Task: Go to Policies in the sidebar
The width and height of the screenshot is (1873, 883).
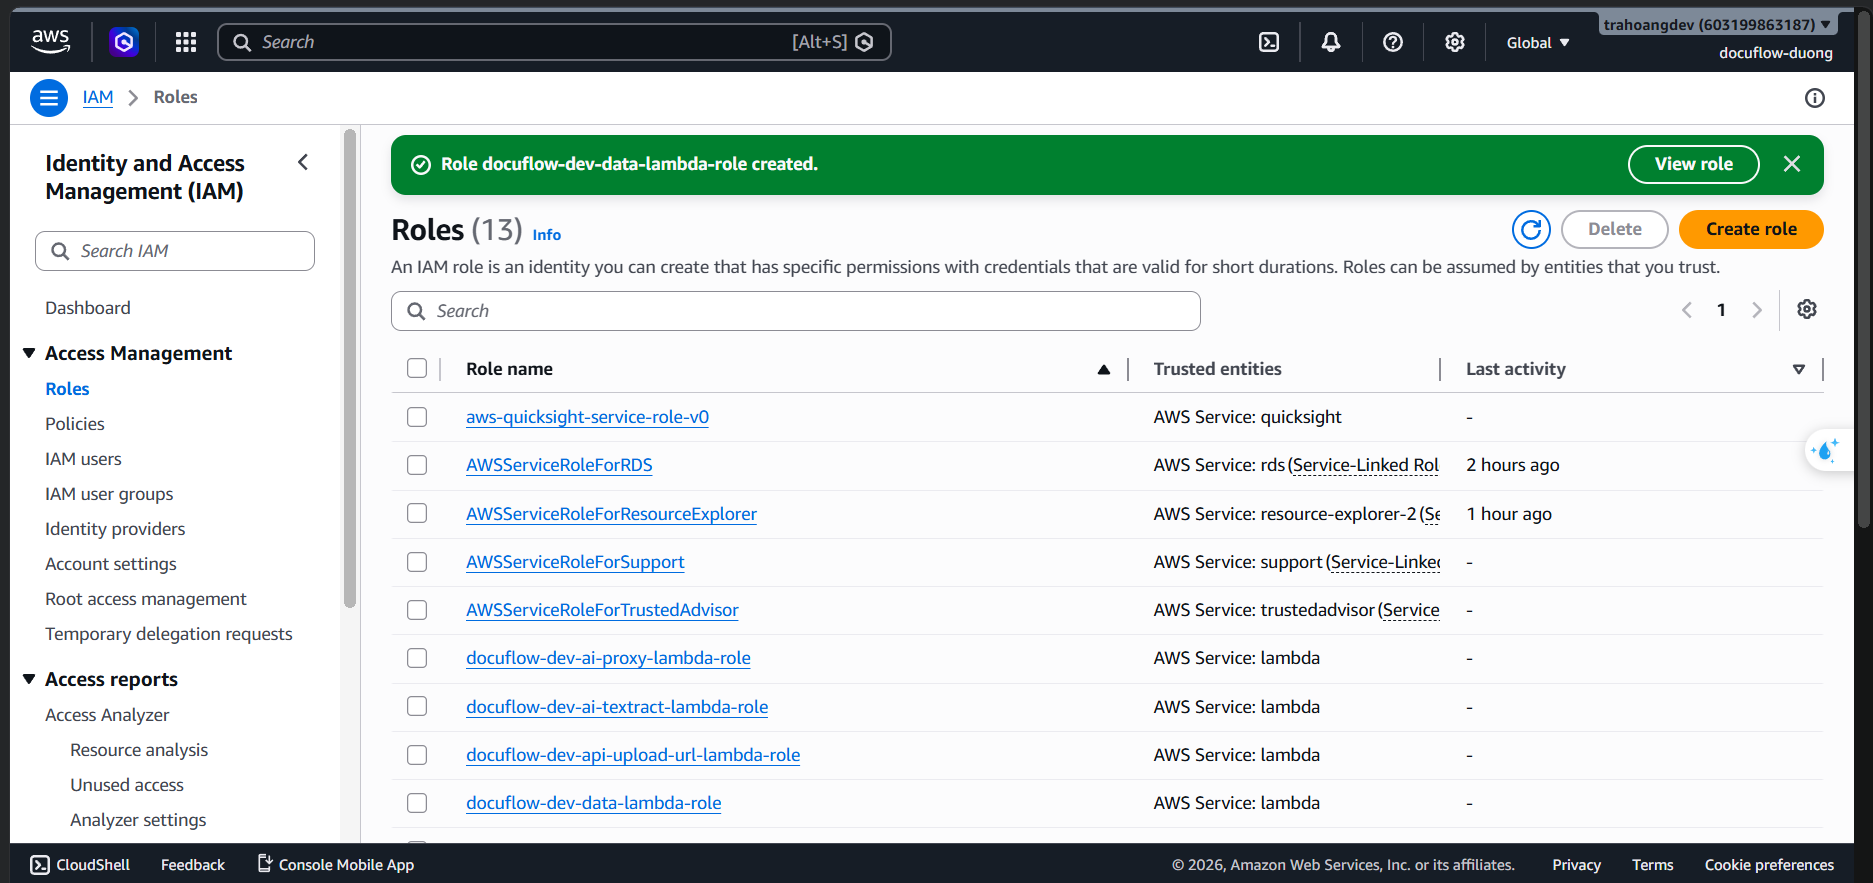Action: tap(75, 424)
